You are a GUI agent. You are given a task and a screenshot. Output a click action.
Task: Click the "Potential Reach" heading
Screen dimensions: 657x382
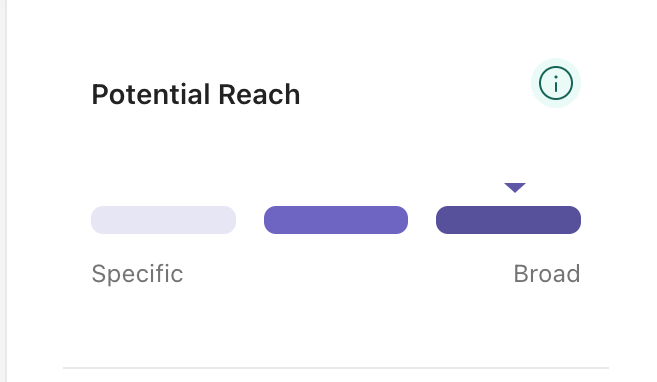196,94
